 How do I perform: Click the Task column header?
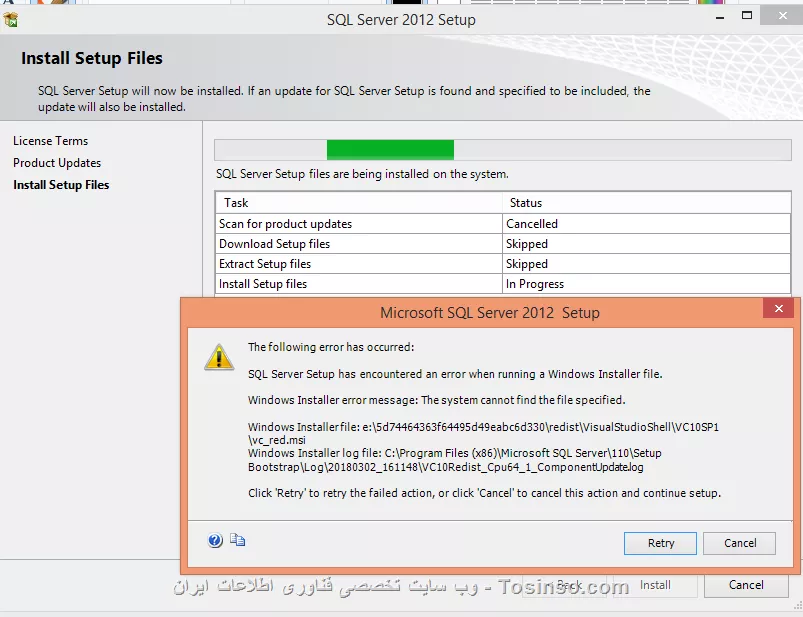pyautogui.click(x=359, y=203)
